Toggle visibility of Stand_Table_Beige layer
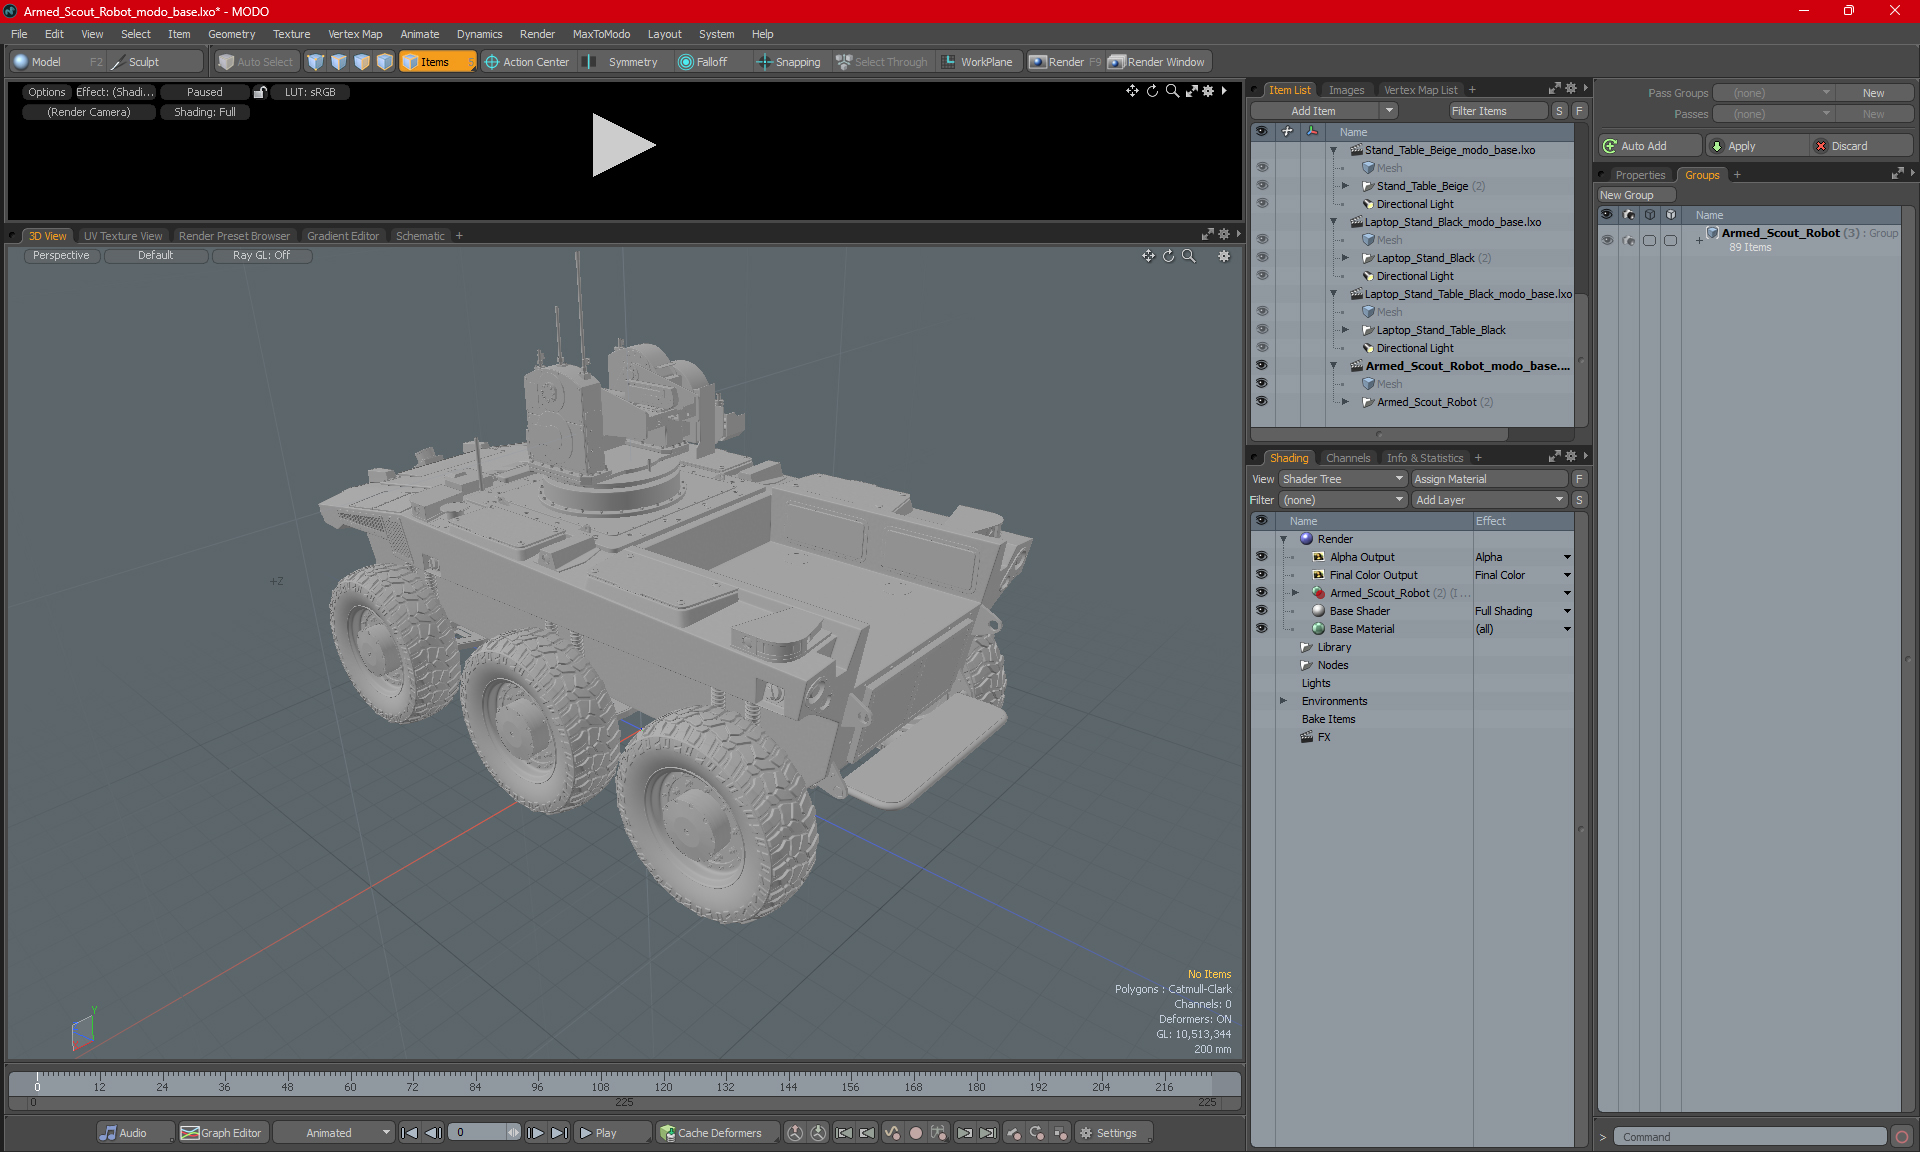Image resolution: width=1920 pixels, height=1152 pixels. coord(1262,185)
